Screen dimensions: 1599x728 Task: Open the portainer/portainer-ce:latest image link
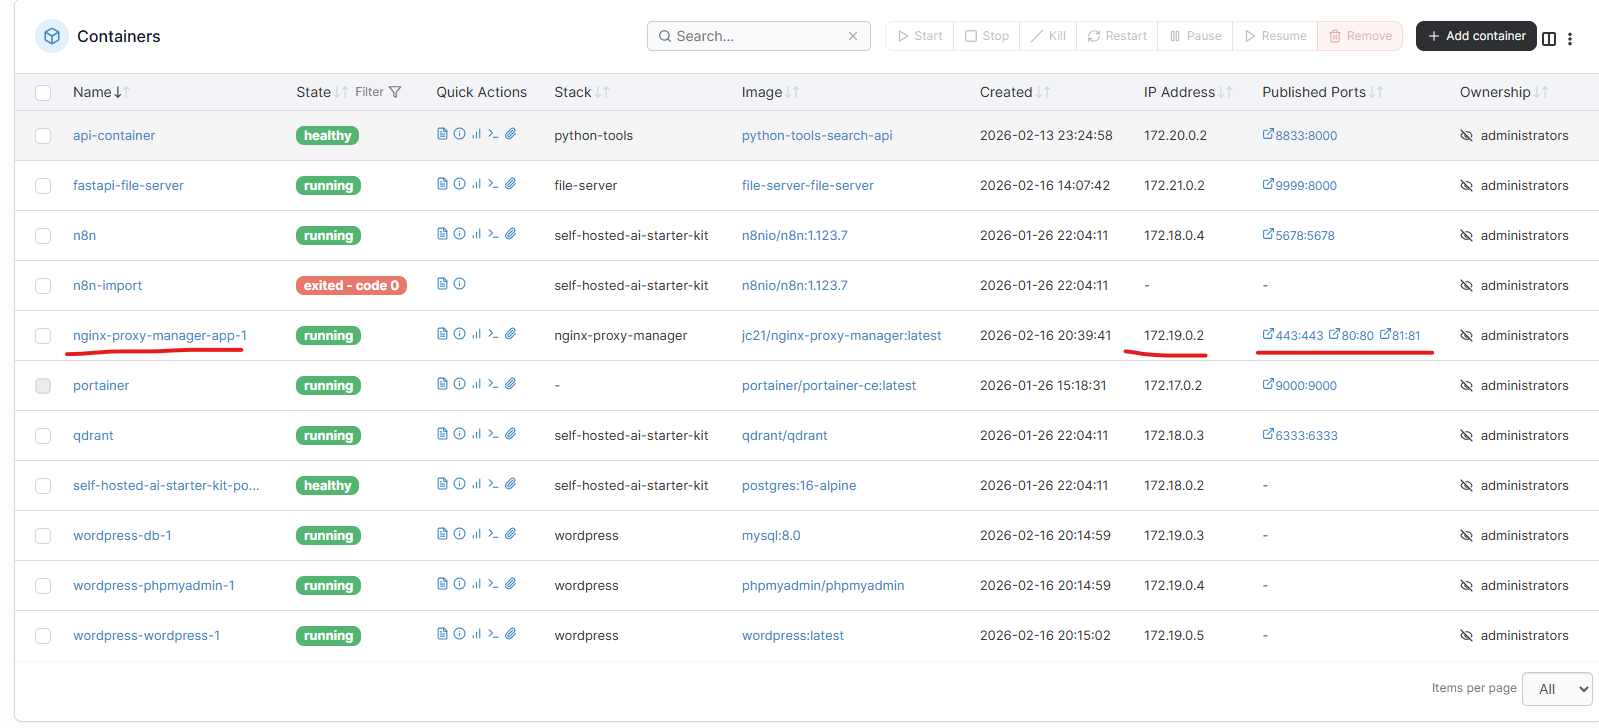pos(829,386)
